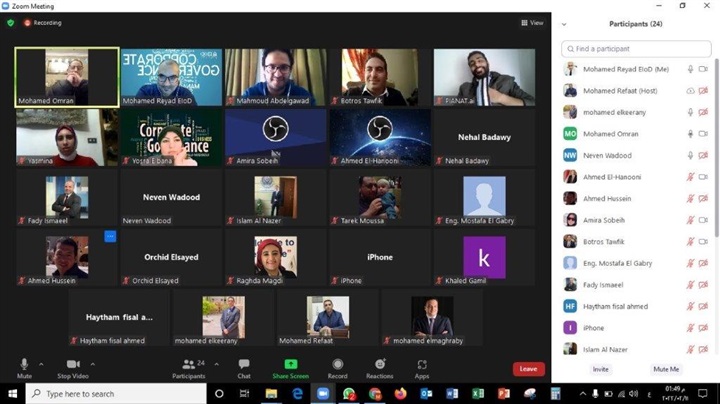Viewport: 720px width, 404px height.
Task: Start Share Screen
Action: pos(291,368)
